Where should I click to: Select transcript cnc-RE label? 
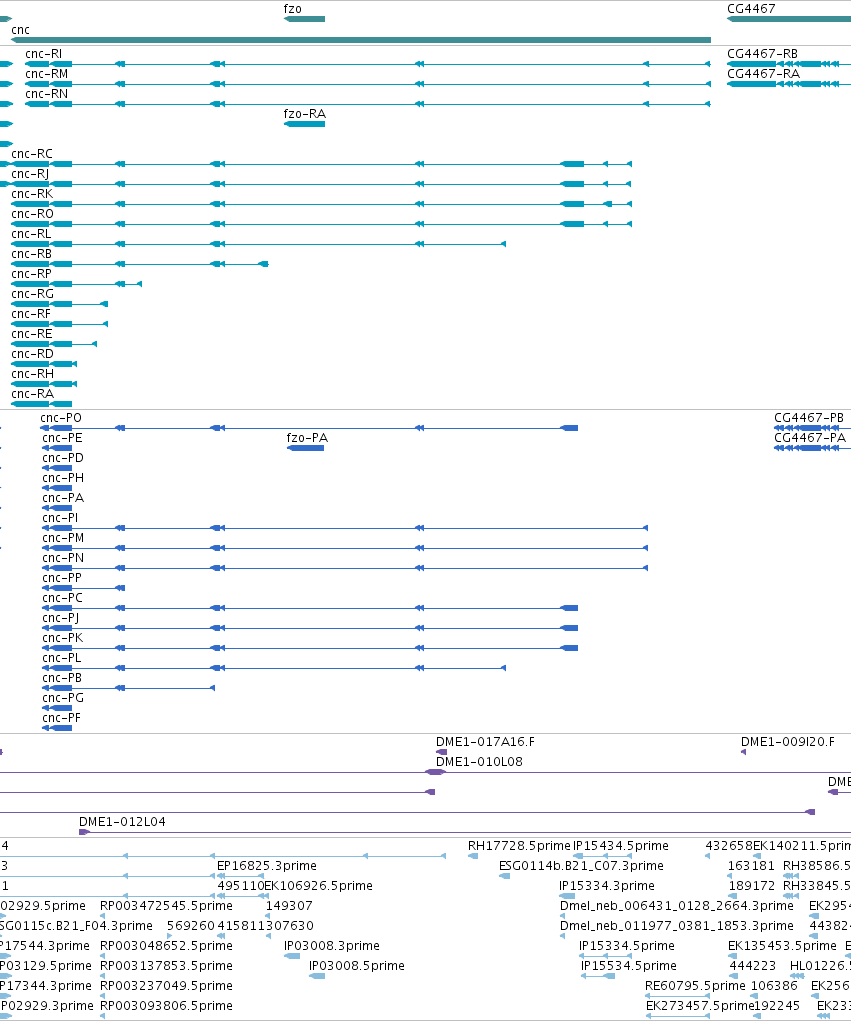(x=31, y=333)
